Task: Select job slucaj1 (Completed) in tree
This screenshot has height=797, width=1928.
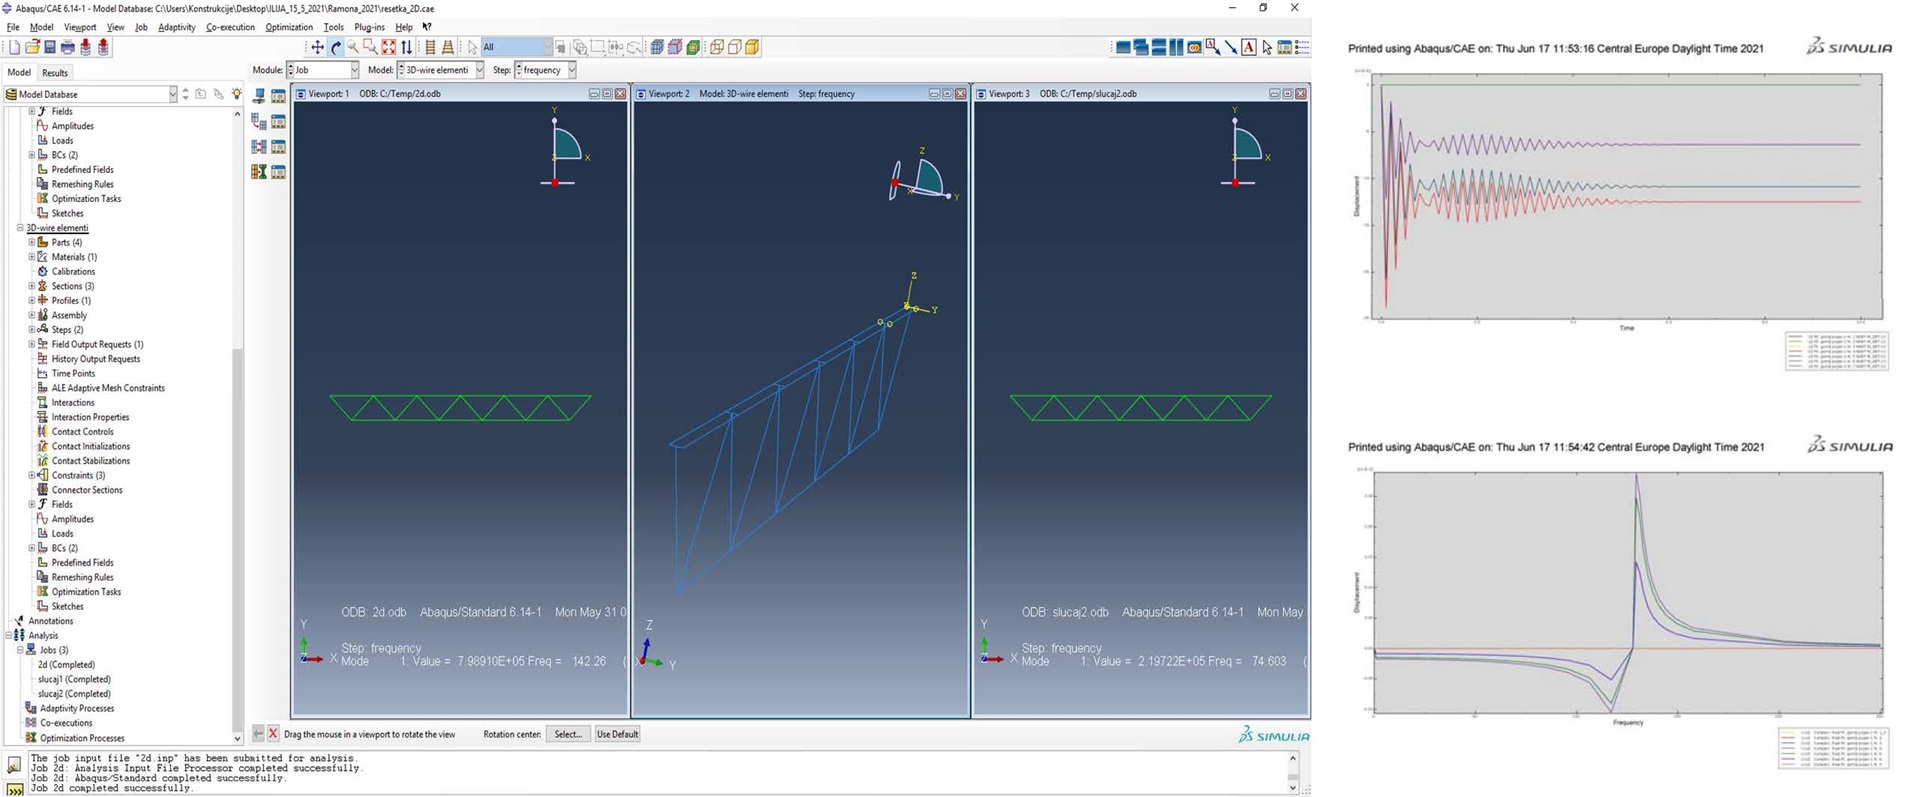Action: (74, 679)
